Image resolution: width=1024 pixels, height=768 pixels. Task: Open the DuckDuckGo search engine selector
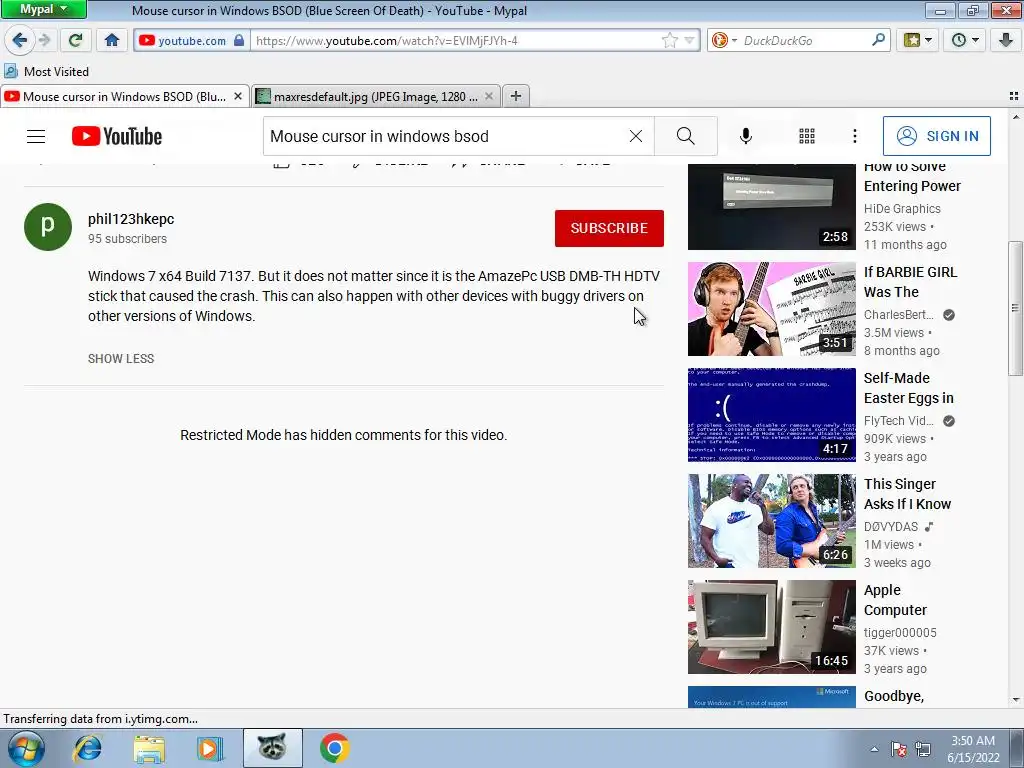(x=724, y=40)
